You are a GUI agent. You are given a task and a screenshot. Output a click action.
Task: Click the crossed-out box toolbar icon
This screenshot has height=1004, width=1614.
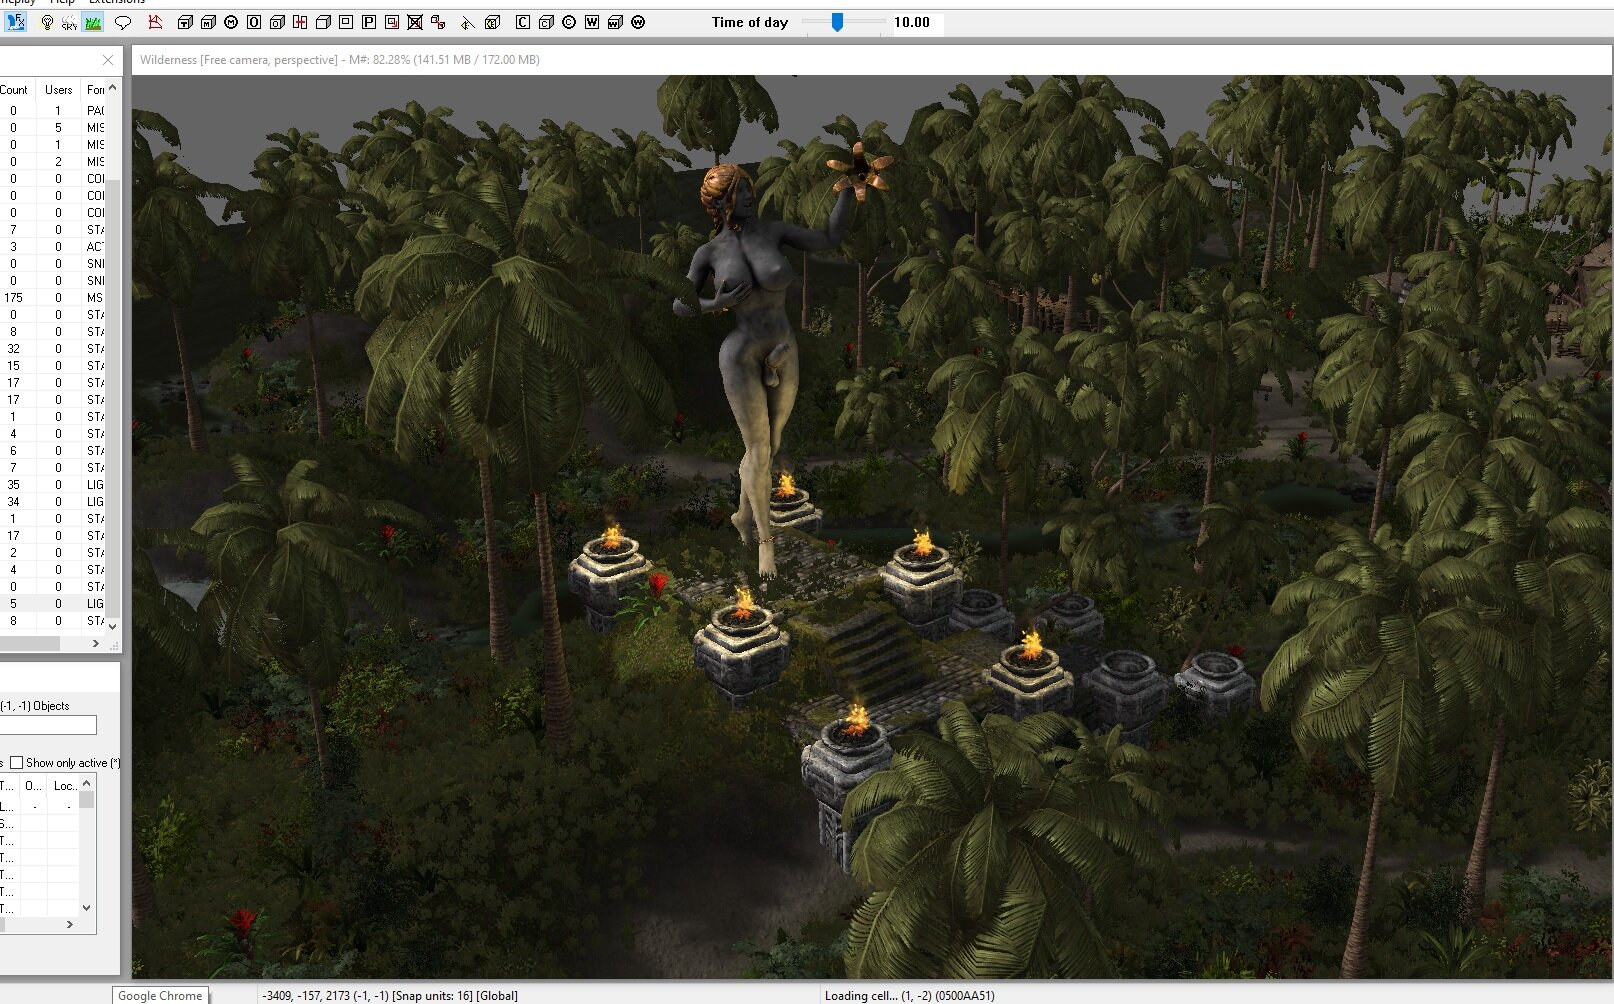415,22
